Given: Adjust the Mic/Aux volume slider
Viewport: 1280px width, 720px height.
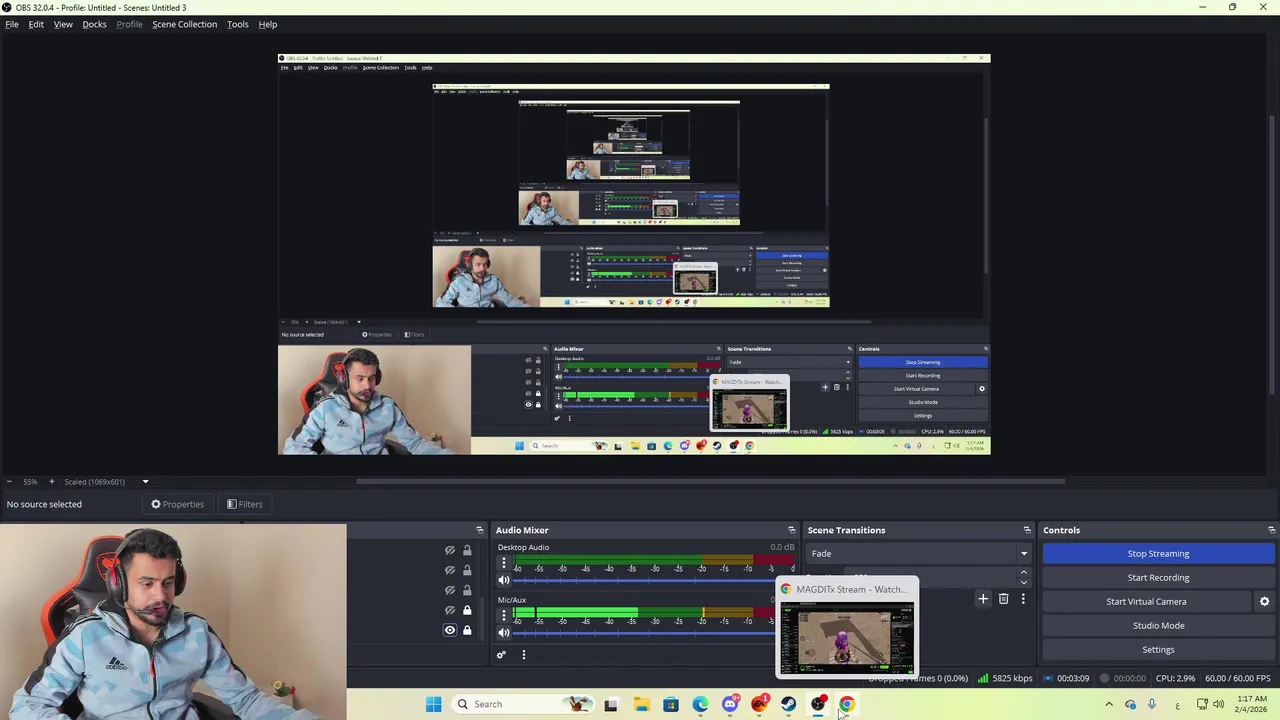Looking at the screenshot, I should [x=645, y=633].
